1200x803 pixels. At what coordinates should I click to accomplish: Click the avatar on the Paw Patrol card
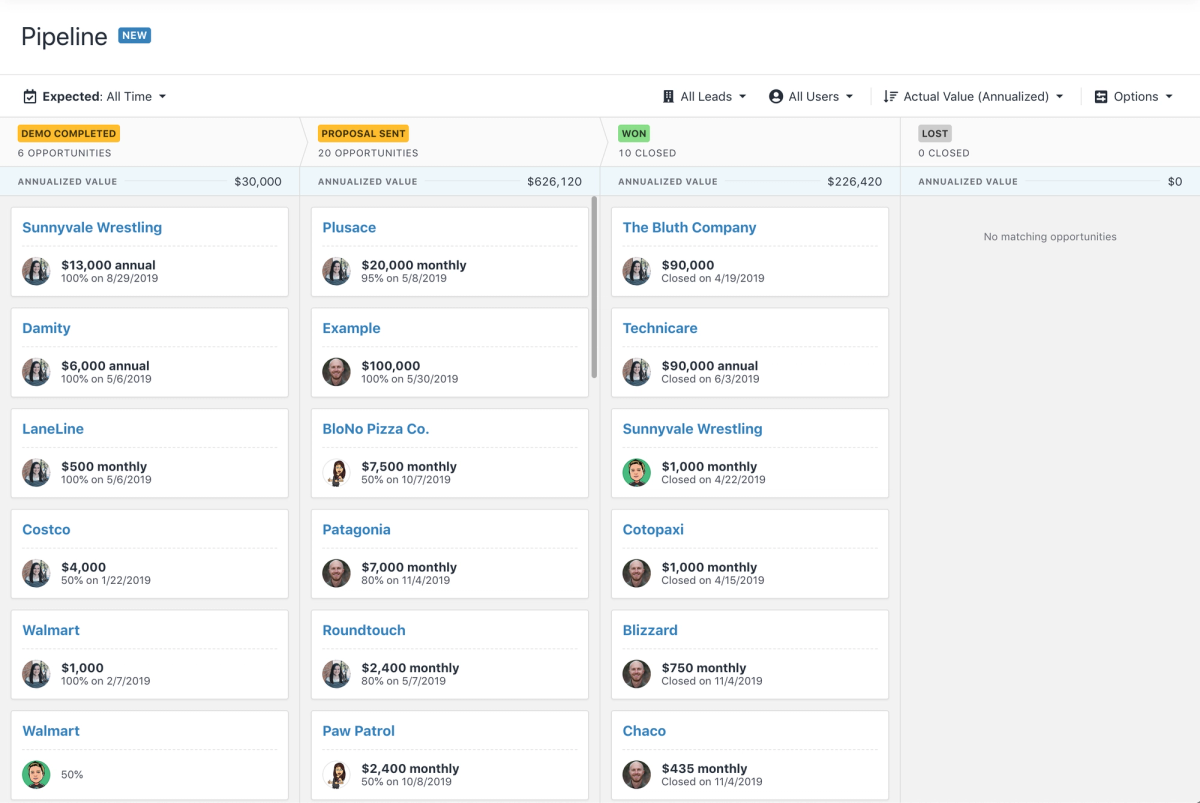336,775
